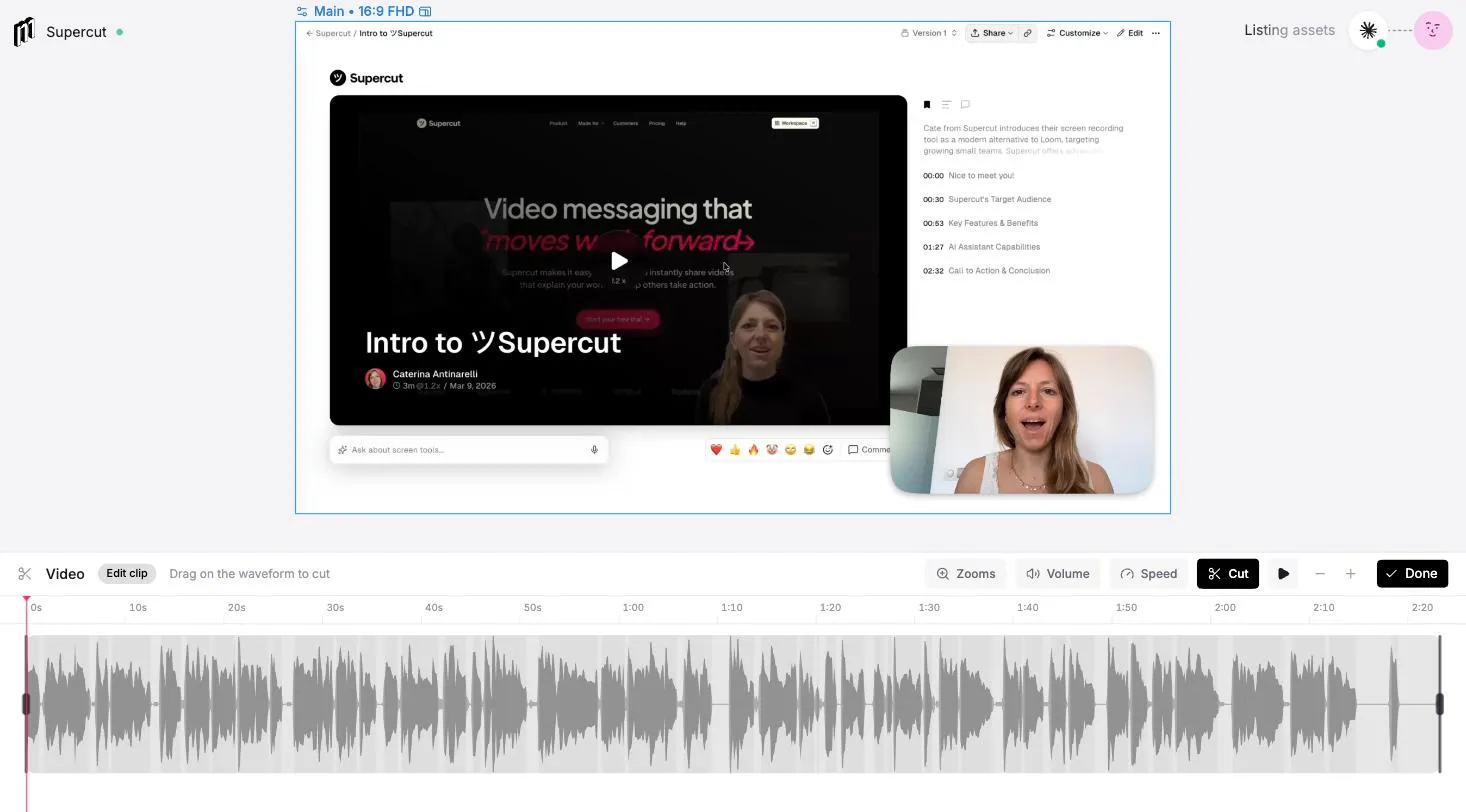Click the microphone icon in ask field
This screenshot has width=1466, height=812.
click(594, 450)
